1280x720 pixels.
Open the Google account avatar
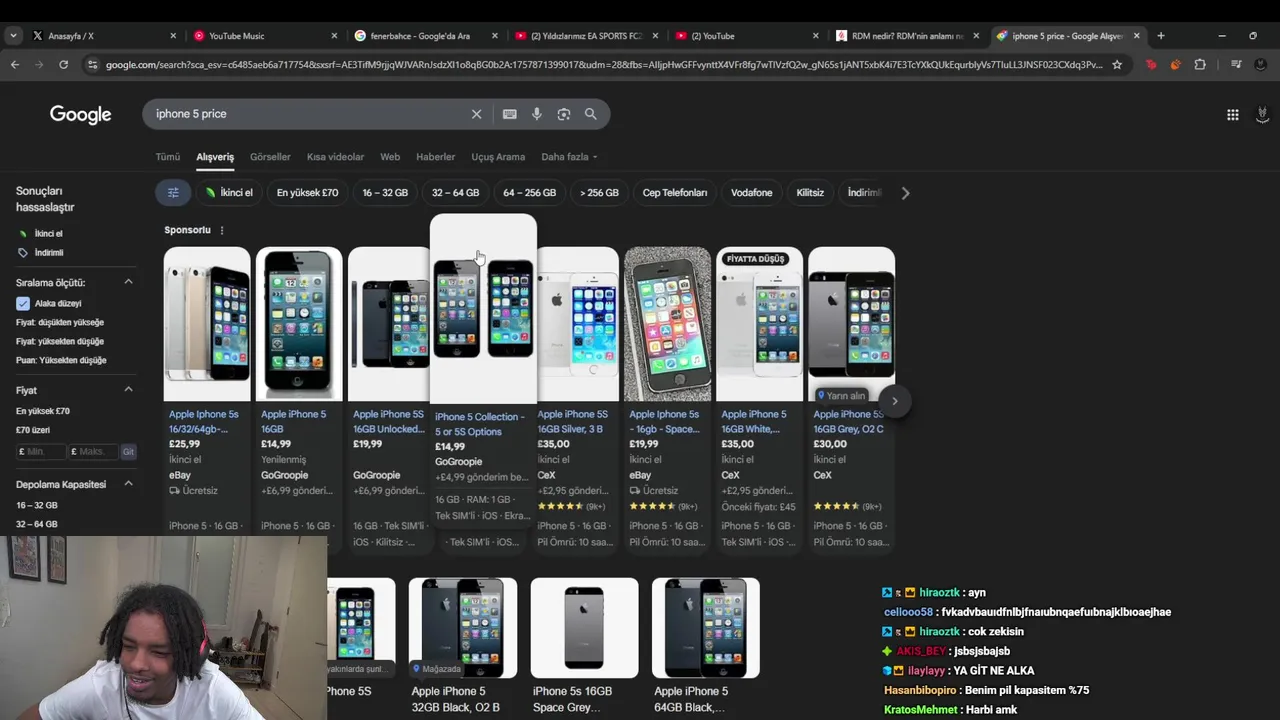(1262, 115)
